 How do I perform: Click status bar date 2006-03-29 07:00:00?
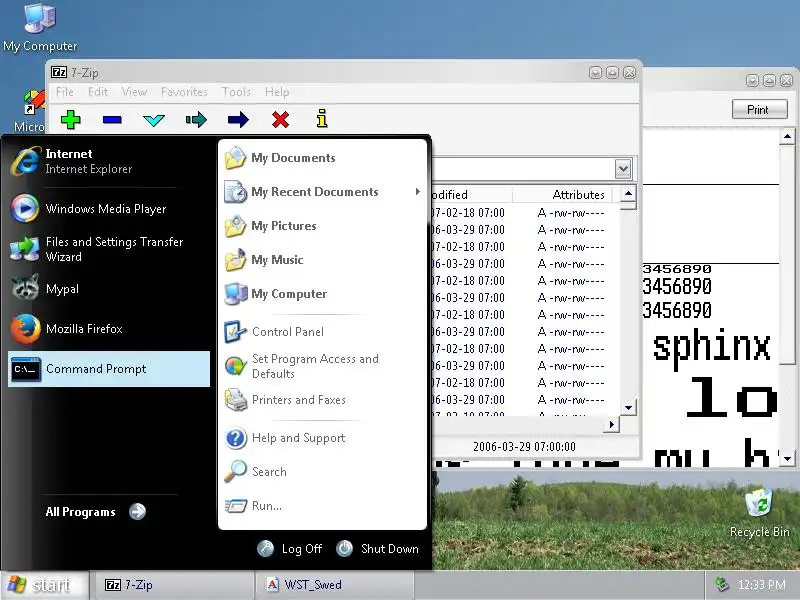tap(524, 446)
